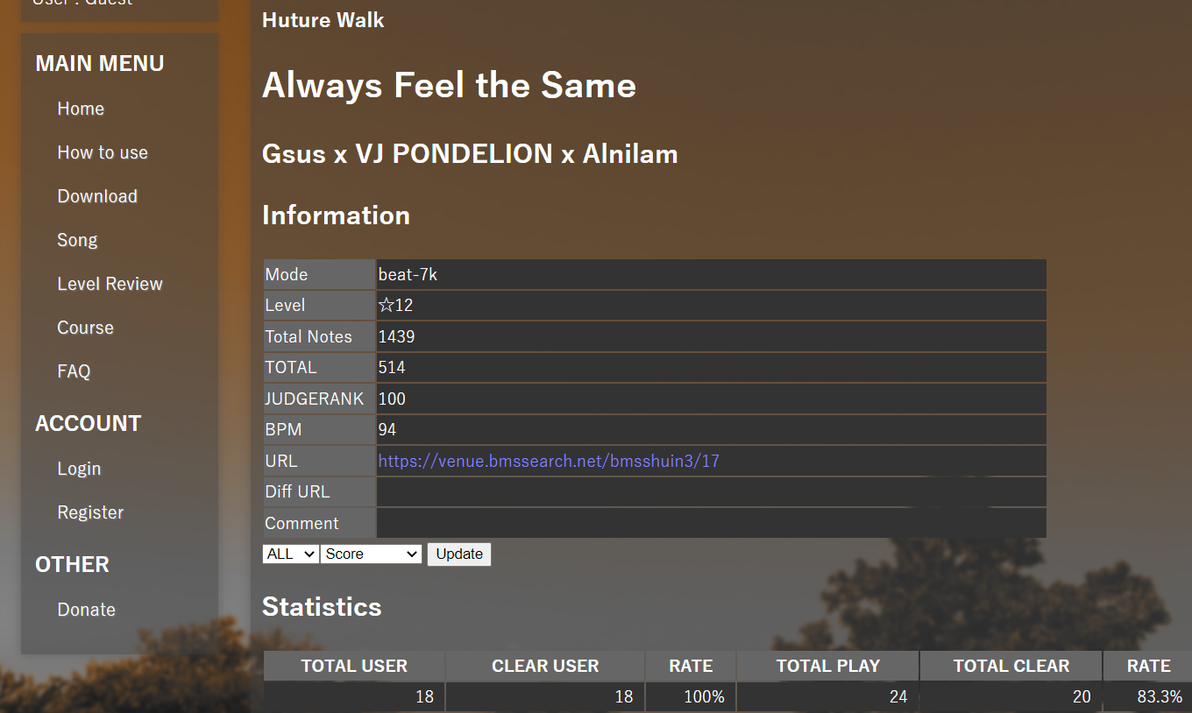This screenshot has width=1192, height=713.
Task: Click the TOTAL USER column header
Action: click(x=354, y=666)
